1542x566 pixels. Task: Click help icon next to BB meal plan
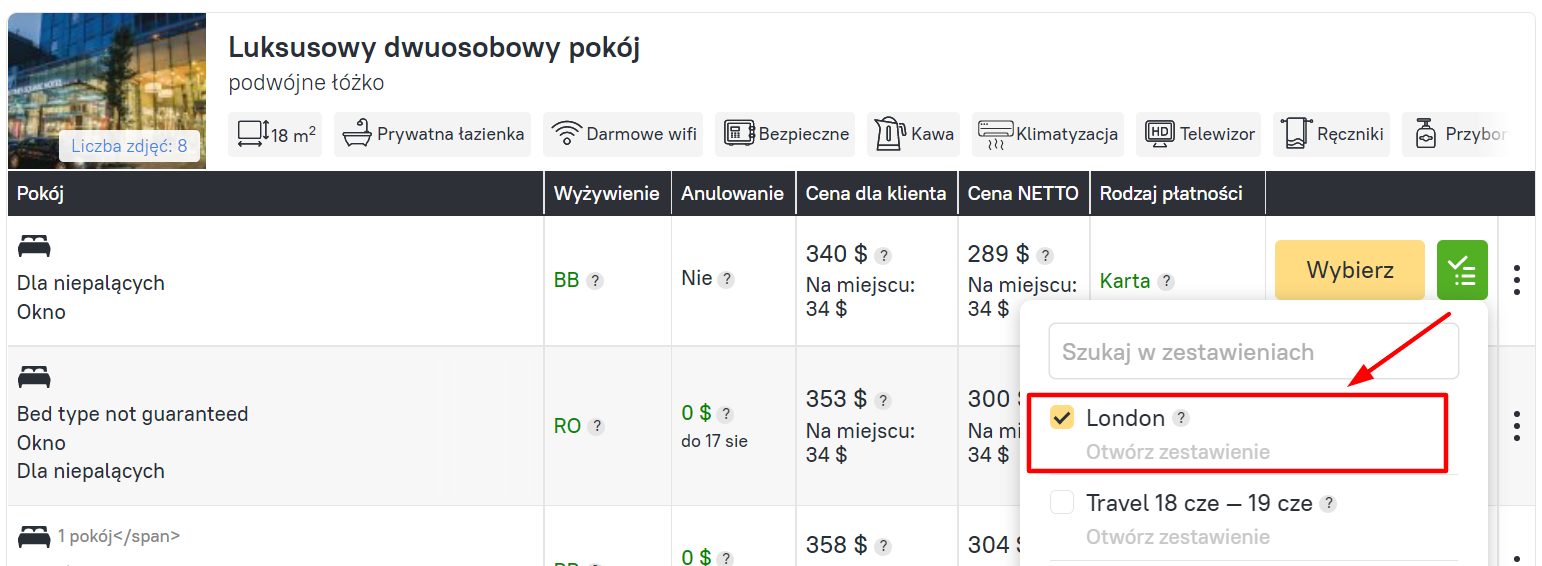pos(595,281)
